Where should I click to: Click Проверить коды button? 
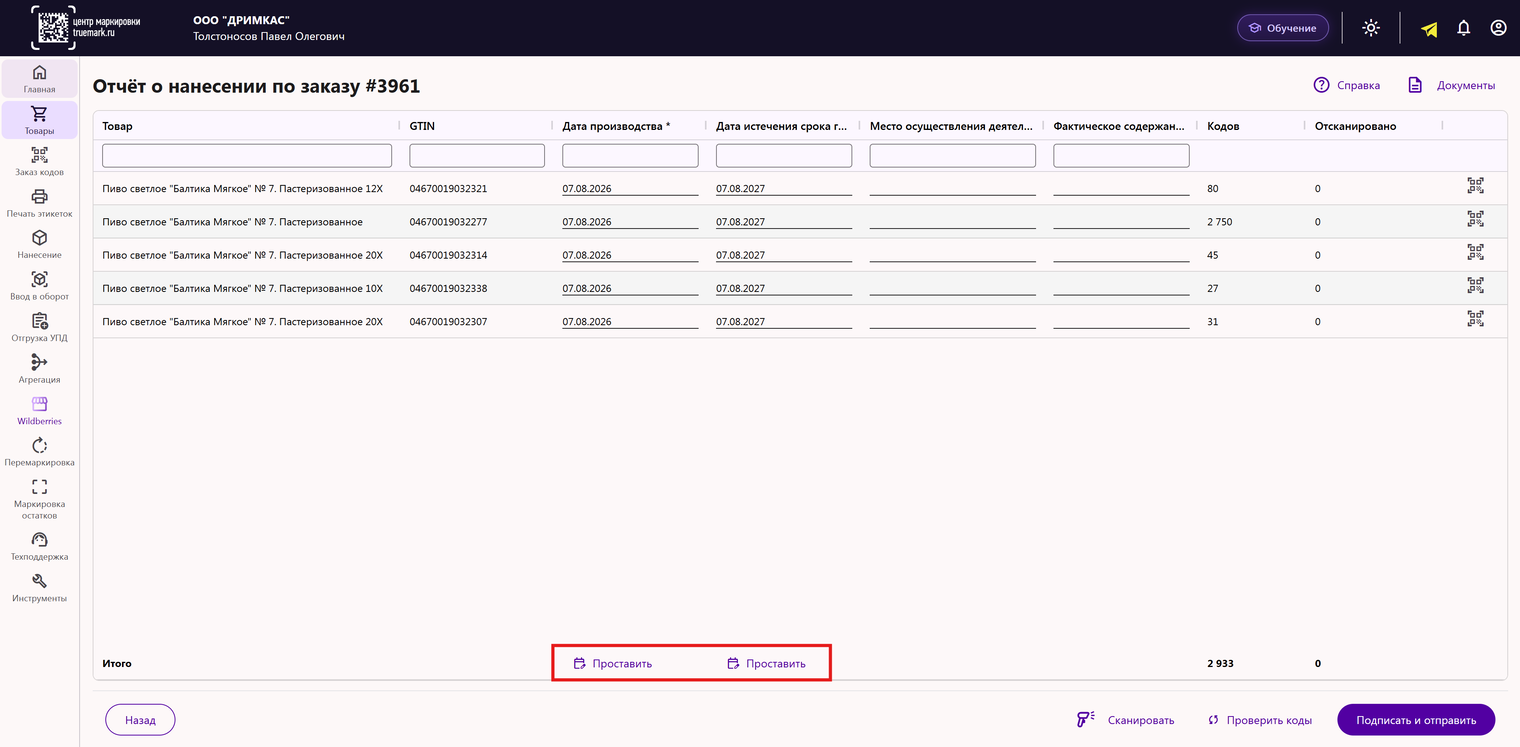coord(1259,720)
